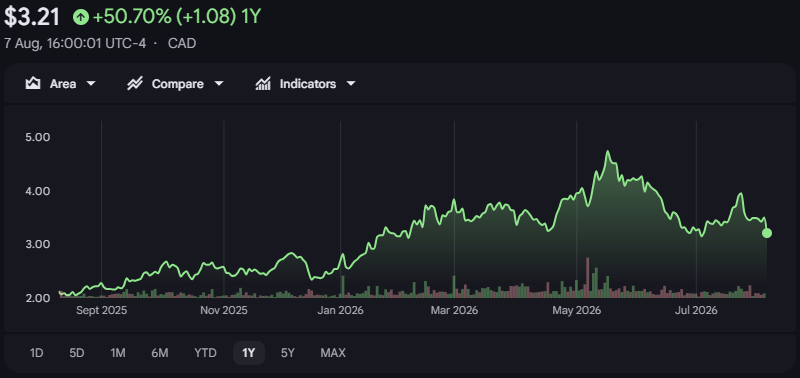Switch to the MAX range
Image resolution: width=800 pixels, height=378 pixels.
tap(333, 353)
